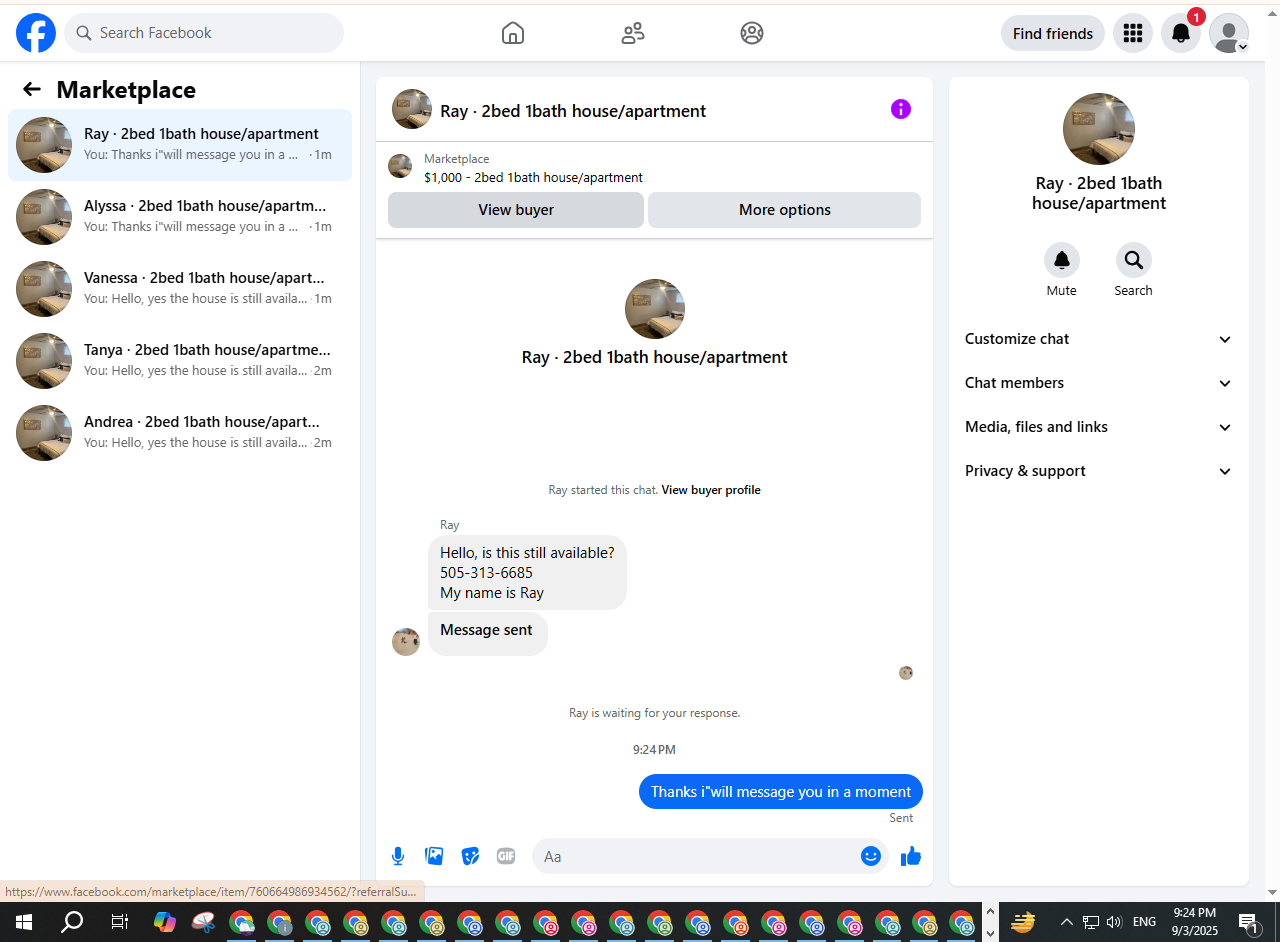Click the small Marketplace listing thumbnail below header

tap(400, 166)
